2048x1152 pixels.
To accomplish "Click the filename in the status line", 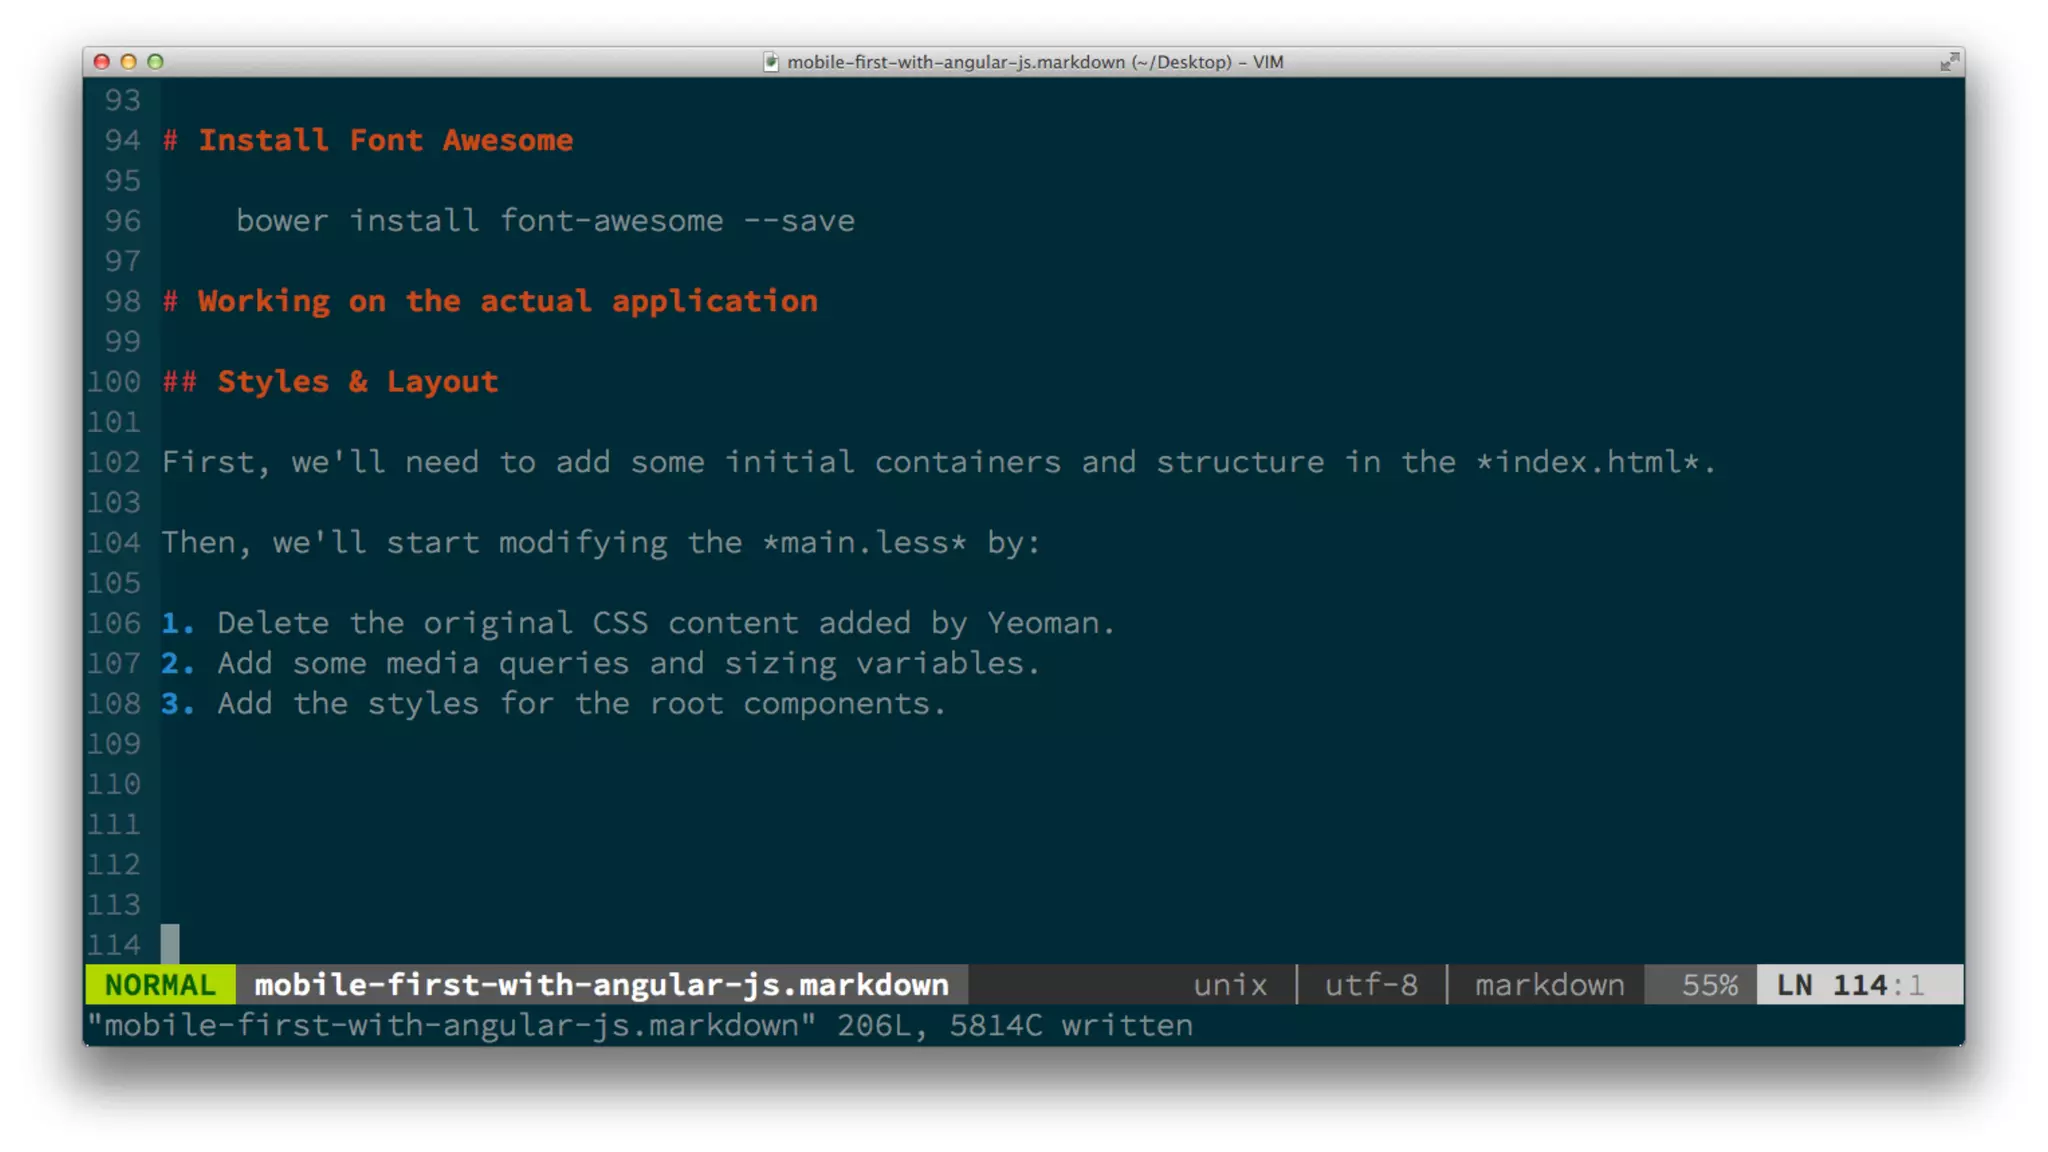I will point(601,985).
